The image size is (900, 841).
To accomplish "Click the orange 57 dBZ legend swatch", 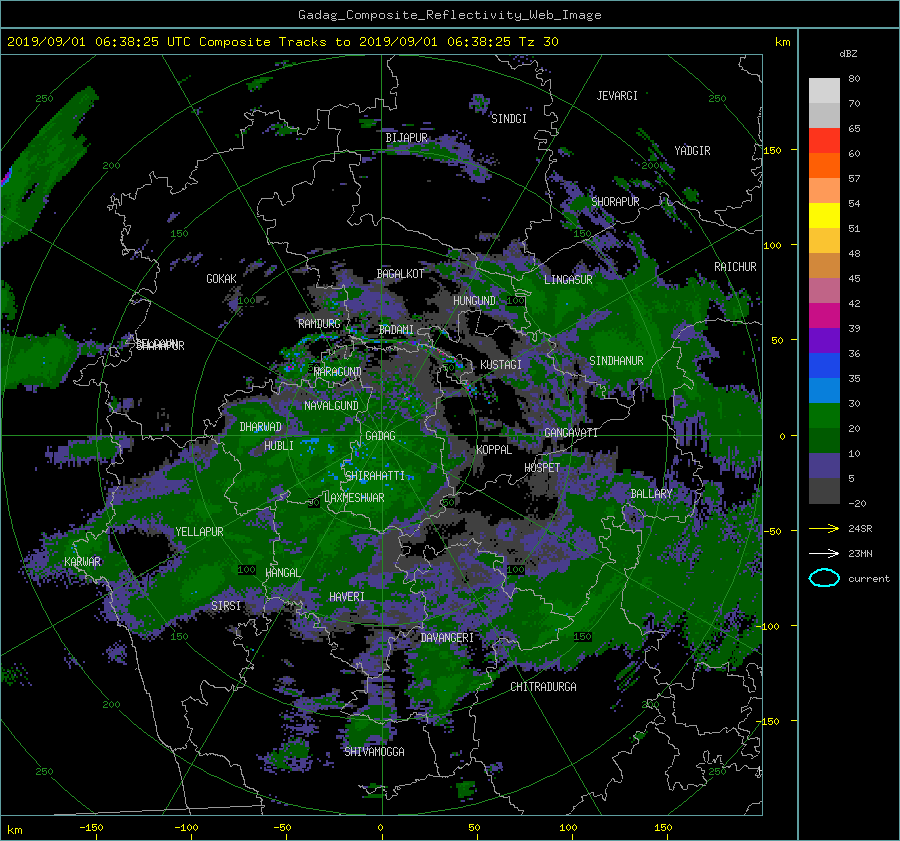I will 824,165.
